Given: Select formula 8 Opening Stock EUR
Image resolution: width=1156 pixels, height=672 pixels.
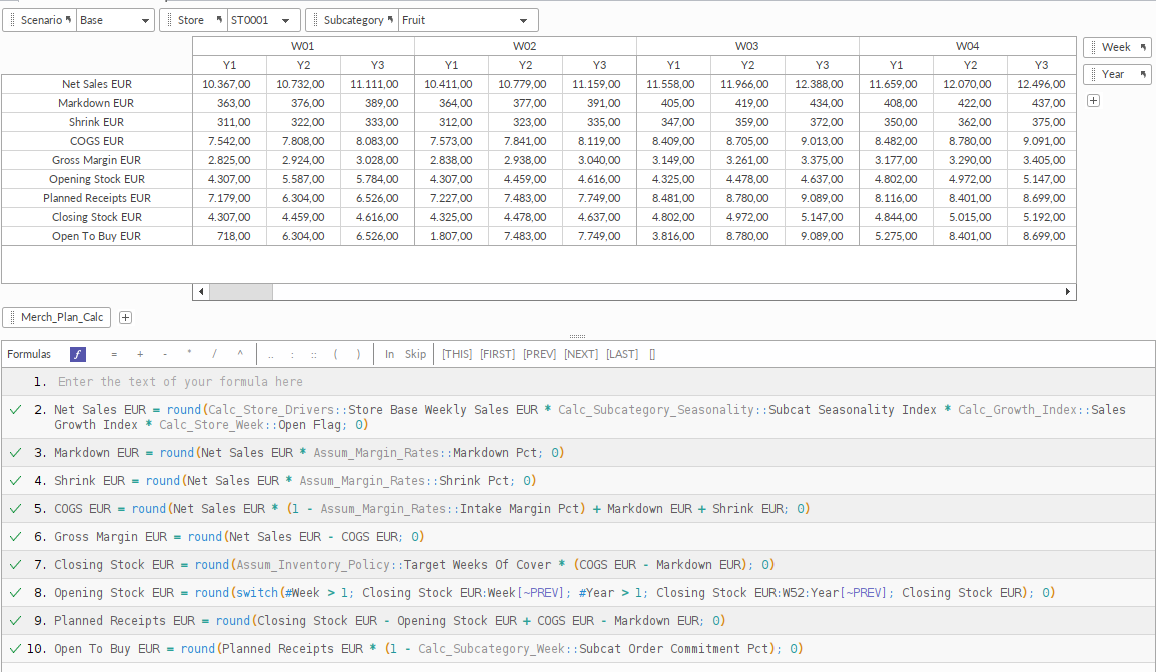Looking at the screenshot, I should (x=578, y=593).
